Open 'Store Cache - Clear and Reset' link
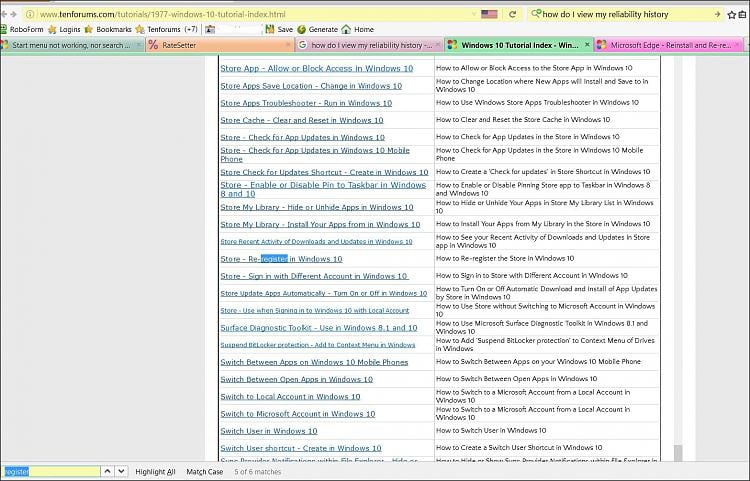 (x=302, y=120)
